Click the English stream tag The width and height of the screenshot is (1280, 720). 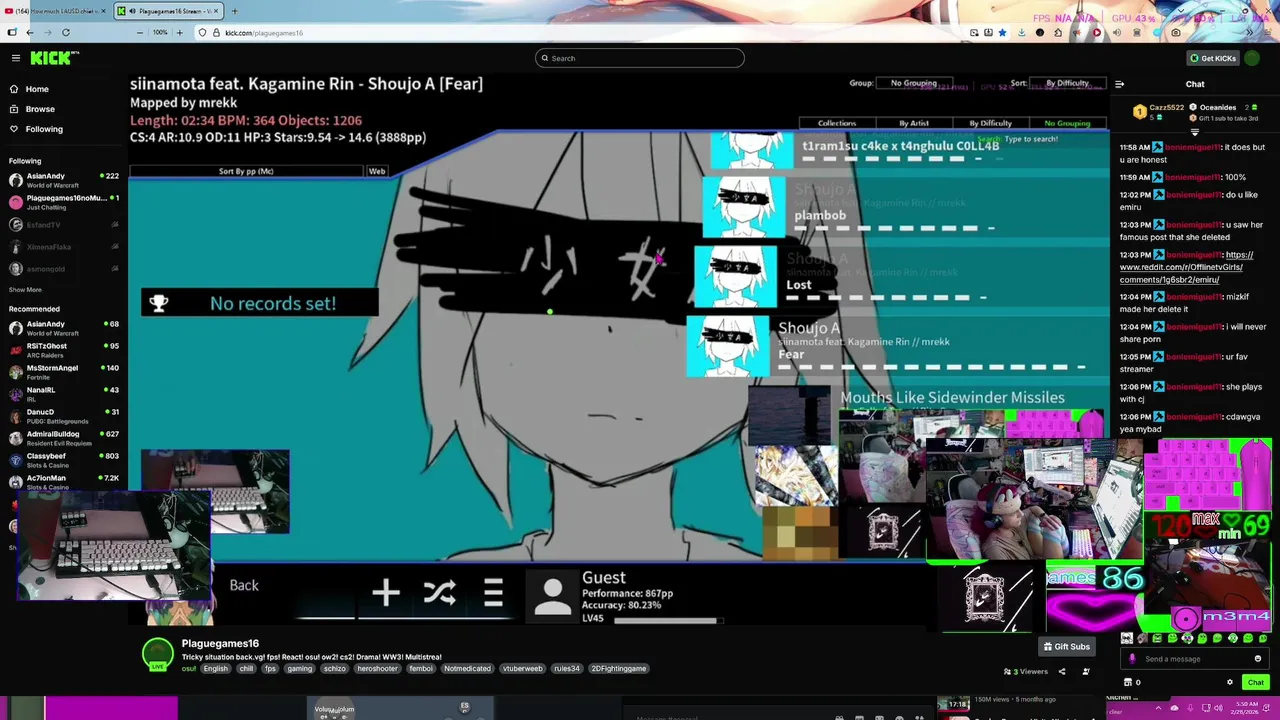click(x=215, y=669)
